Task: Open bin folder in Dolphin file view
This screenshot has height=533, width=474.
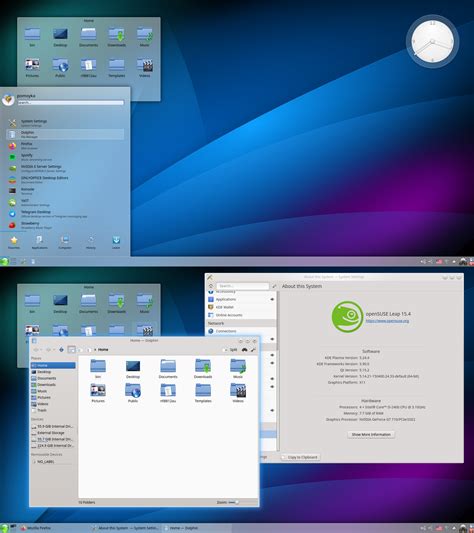Action: tap(98, 369)
